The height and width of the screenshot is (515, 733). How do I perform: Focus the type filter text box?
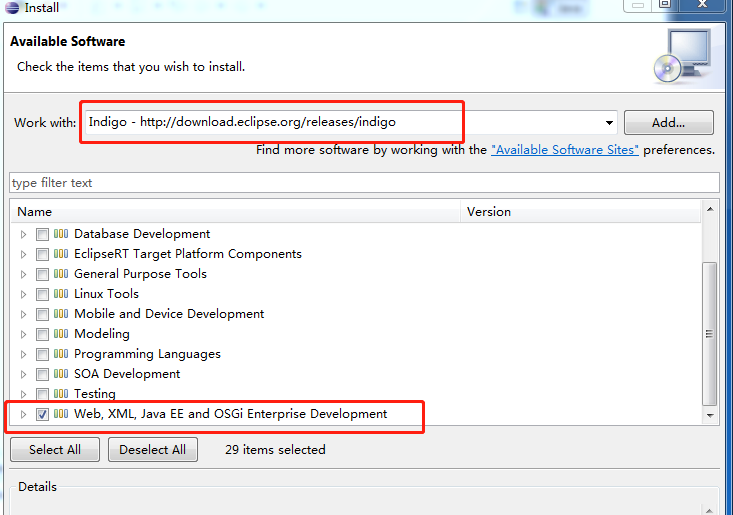[364, 183]
